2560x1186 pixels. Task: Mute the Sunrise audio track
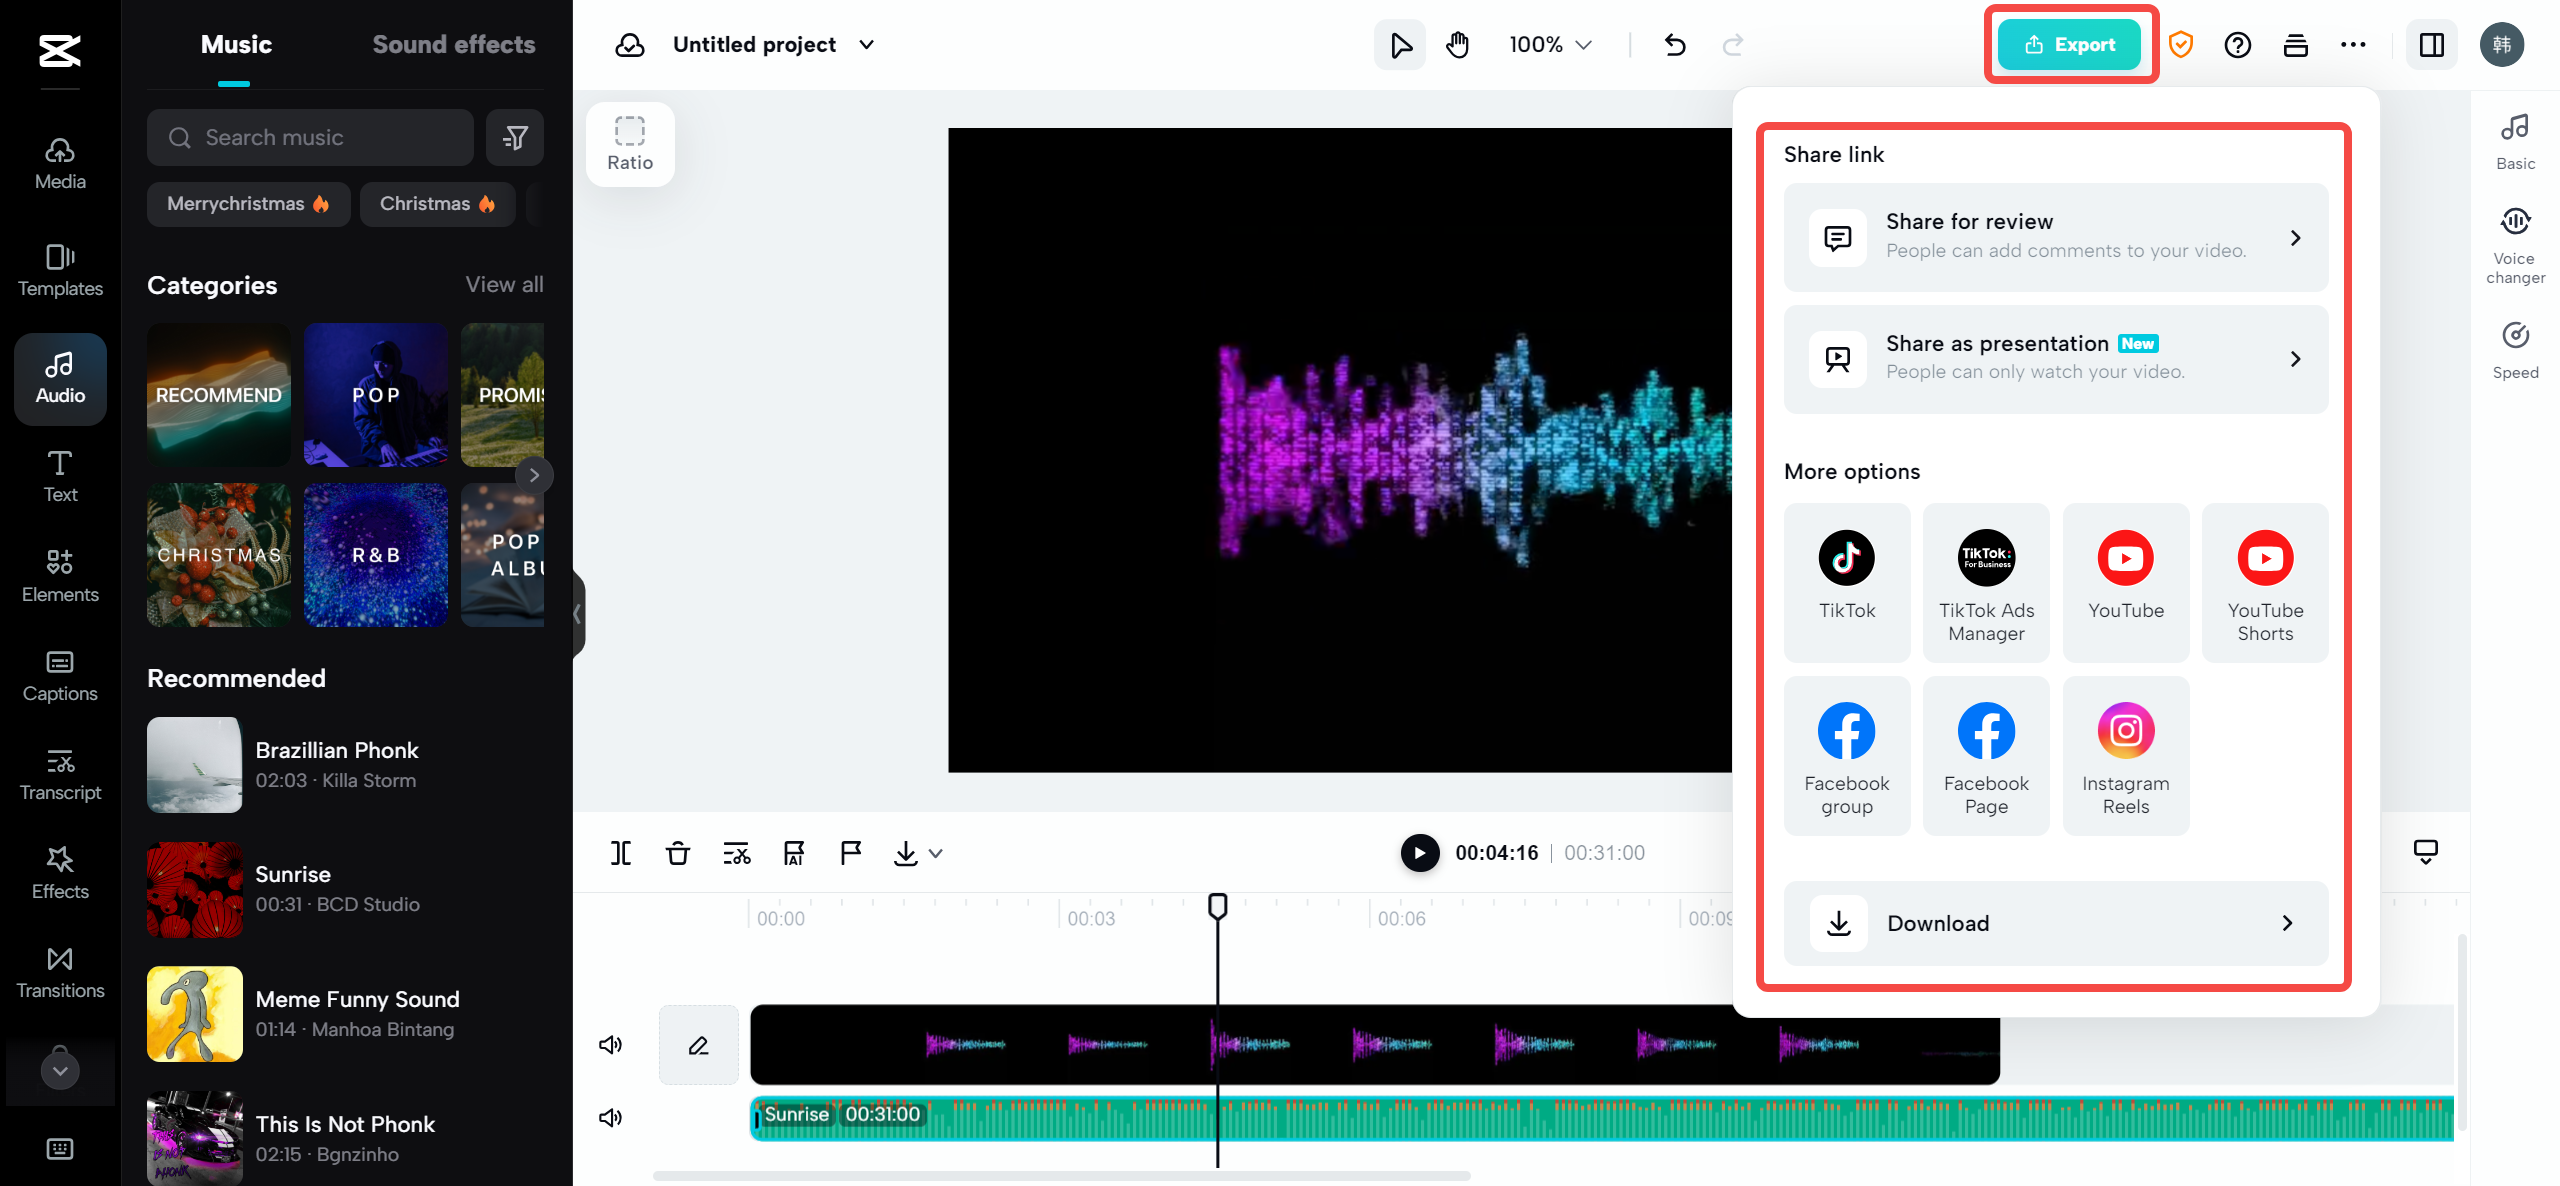[x=610, y=1117]
